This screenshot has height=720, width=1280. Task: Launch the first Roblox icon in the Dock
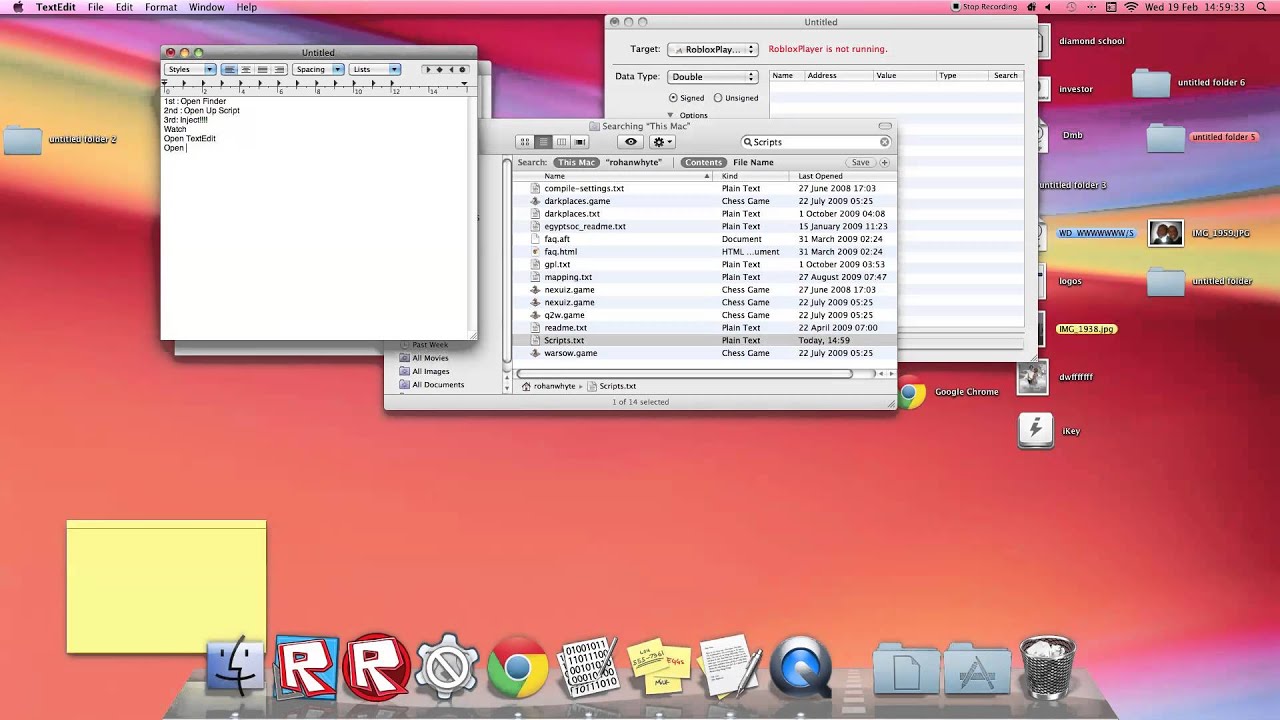pyautogui.click(x=307, y=666)
